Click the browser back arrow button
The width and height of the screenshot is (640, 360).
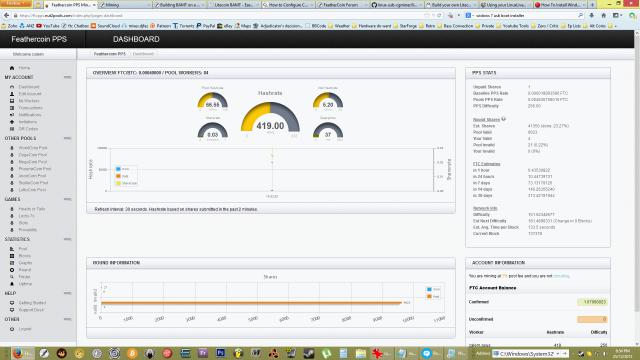point(6,16)
